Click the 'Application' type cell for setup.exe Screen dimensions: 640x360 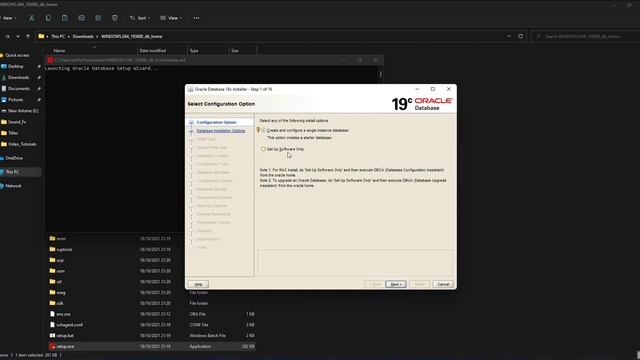200,347
